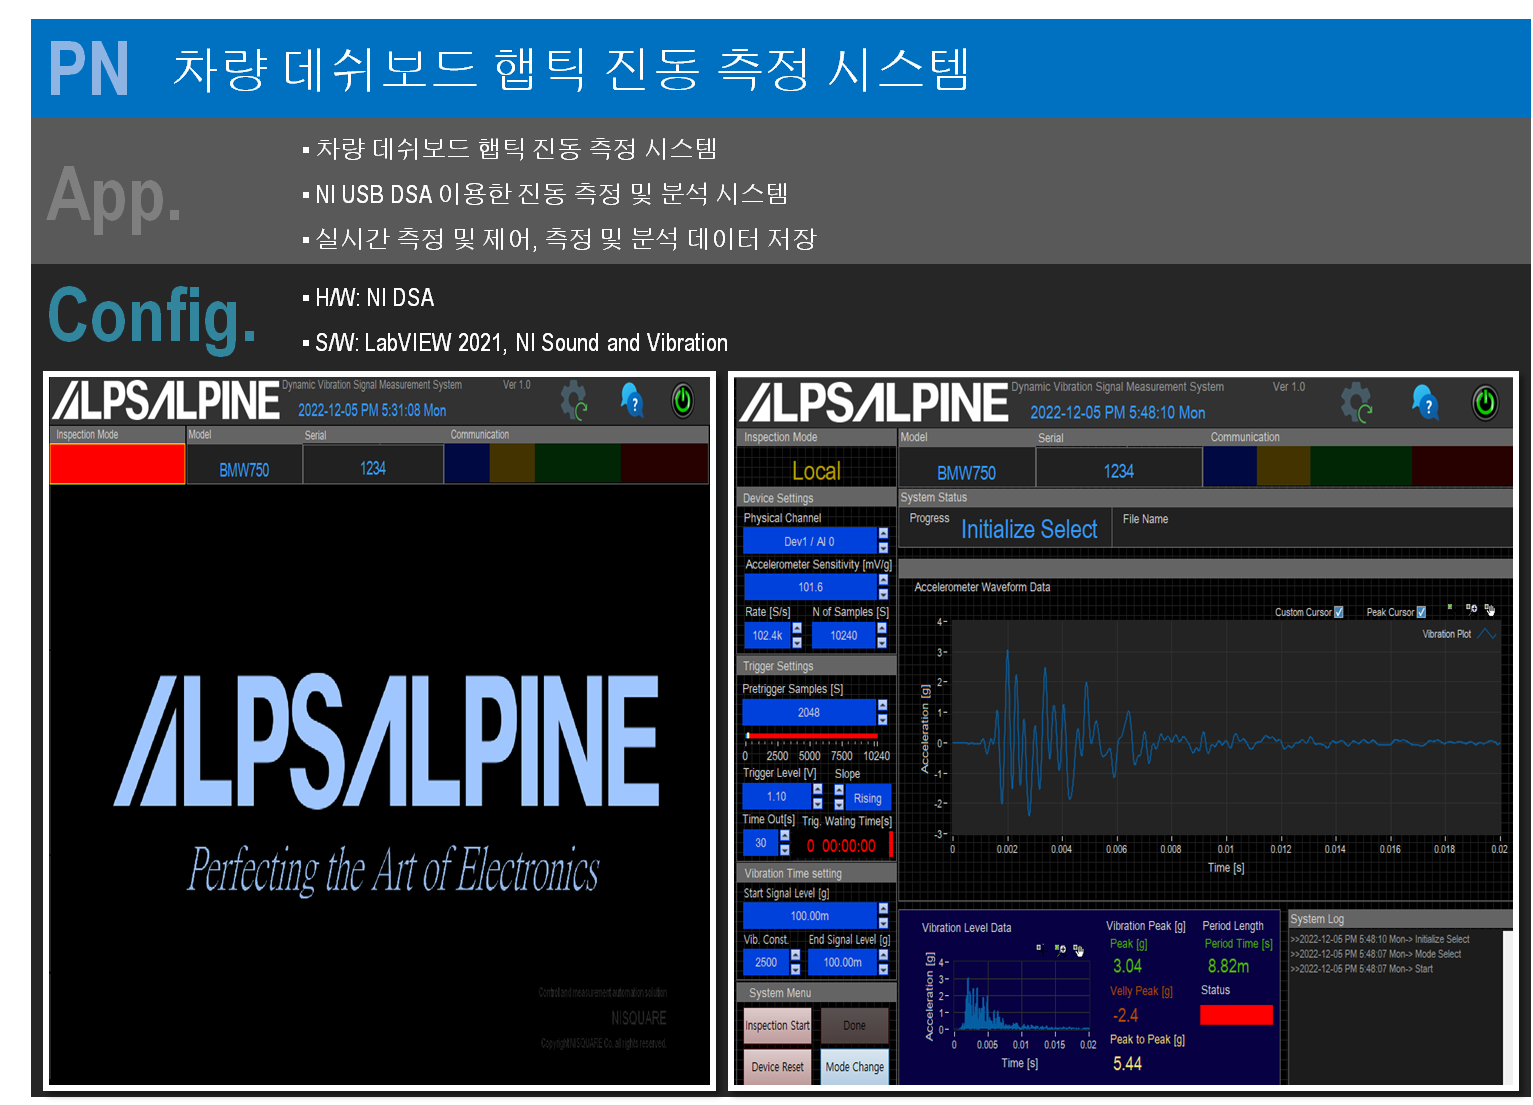Click Physical Channel down arrow

pyautogui.click(x=883, y=547)
